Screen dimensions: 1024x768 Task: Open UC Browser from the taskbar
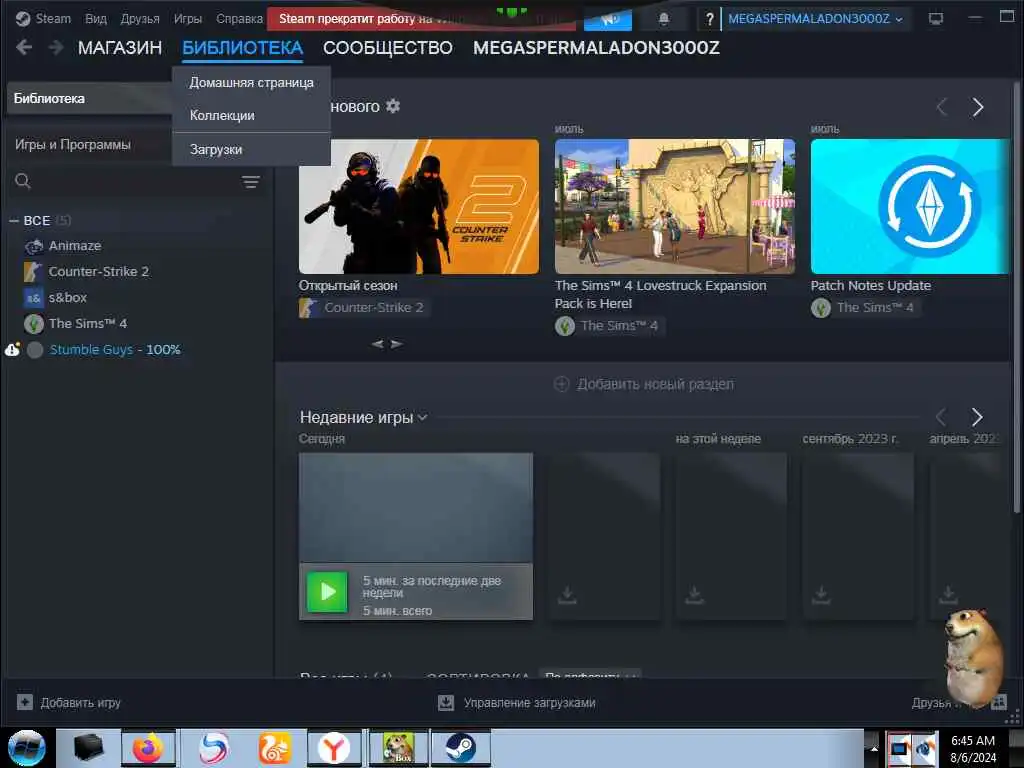(x=274, y=748)
